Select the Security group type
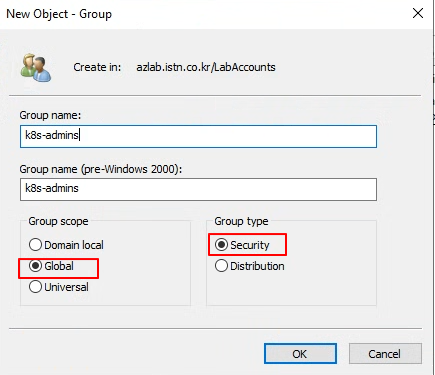The height and width of the screenshot is (375, 435). (242, 245)
